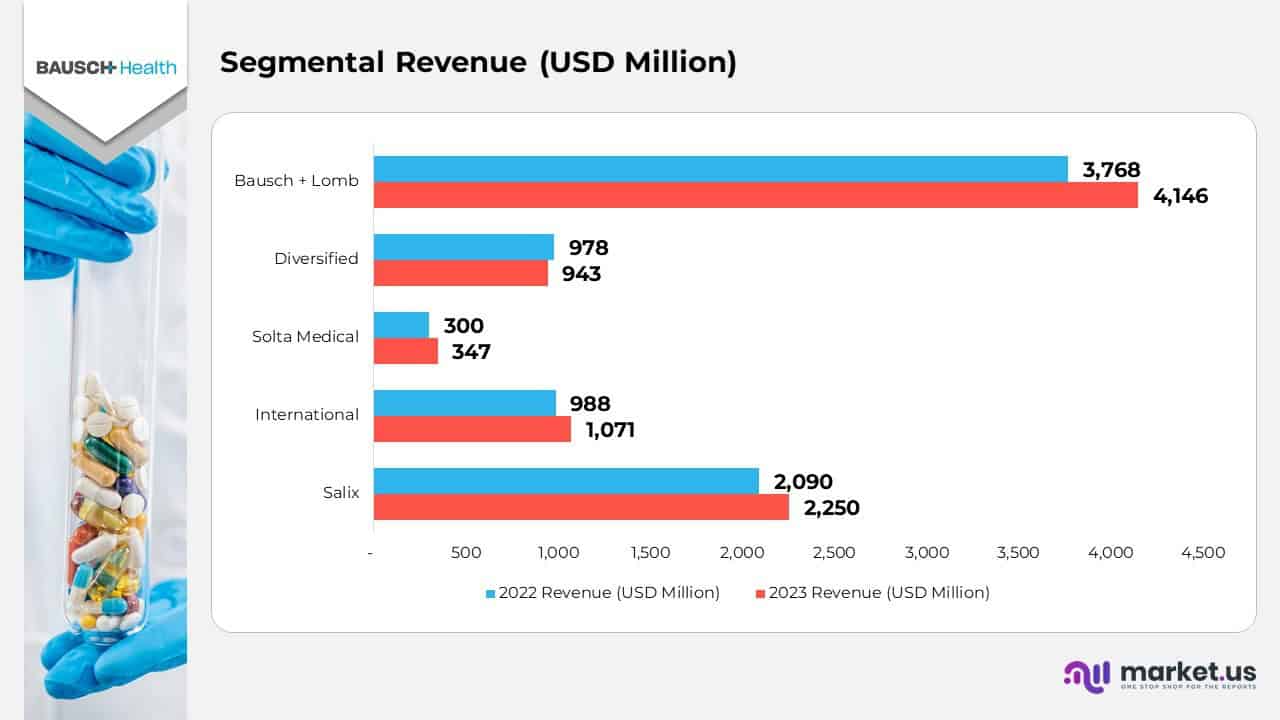Click the blue Solta Medical revenue bar
Screen dimensions: 1280x720
400,325
